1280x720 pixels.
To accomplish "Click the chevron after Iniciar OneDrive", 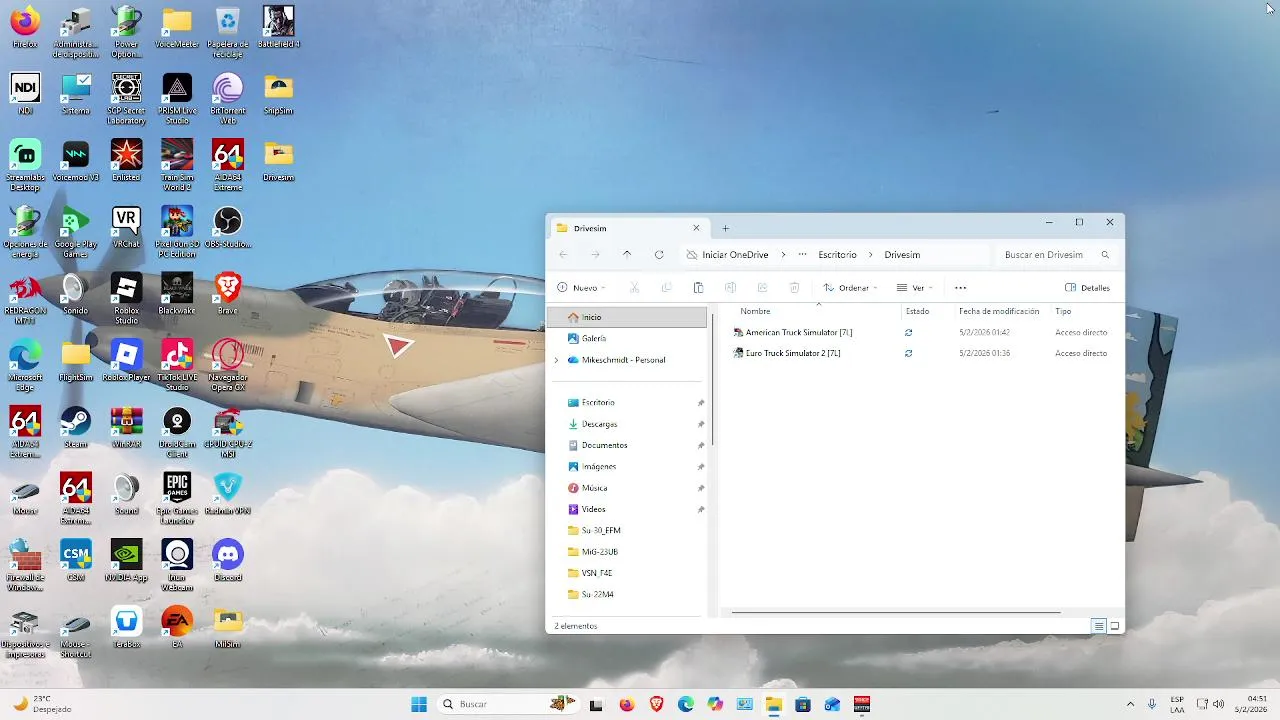I will (784, 255).
